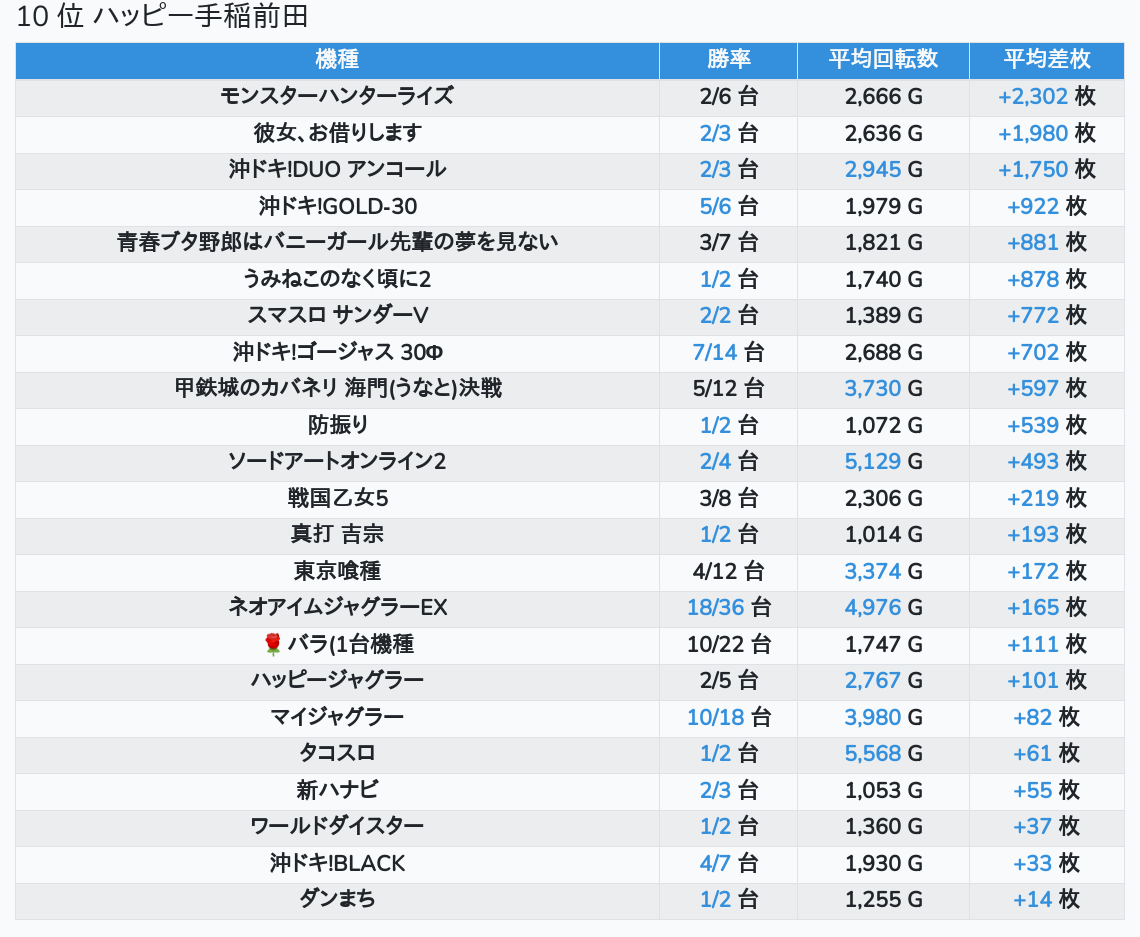1140x937 pixels.
Task: Click the 5/6 win rate for 沖ドキ!GOLD-30
Action: 715,206
